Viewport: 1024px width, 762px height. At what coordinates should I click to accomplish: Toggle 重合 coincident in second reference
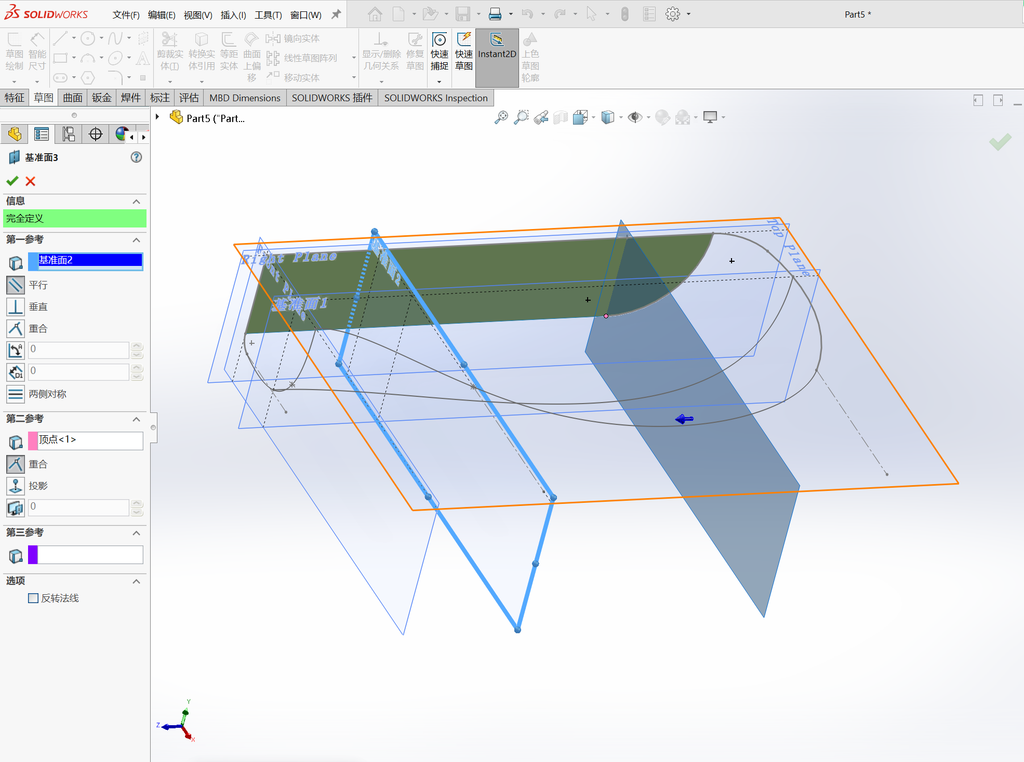point(16,464)
